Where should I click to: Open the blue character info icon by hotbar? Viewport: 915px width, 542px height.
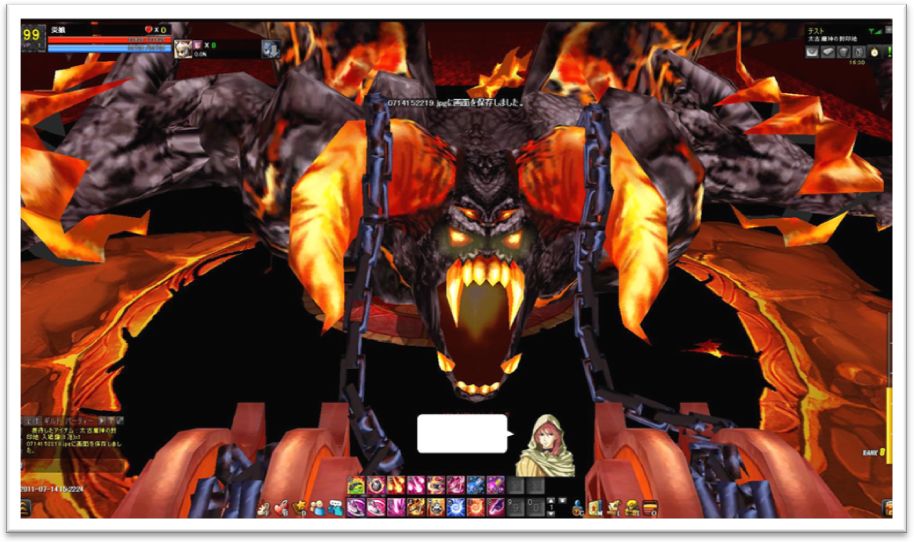point(578,508)
